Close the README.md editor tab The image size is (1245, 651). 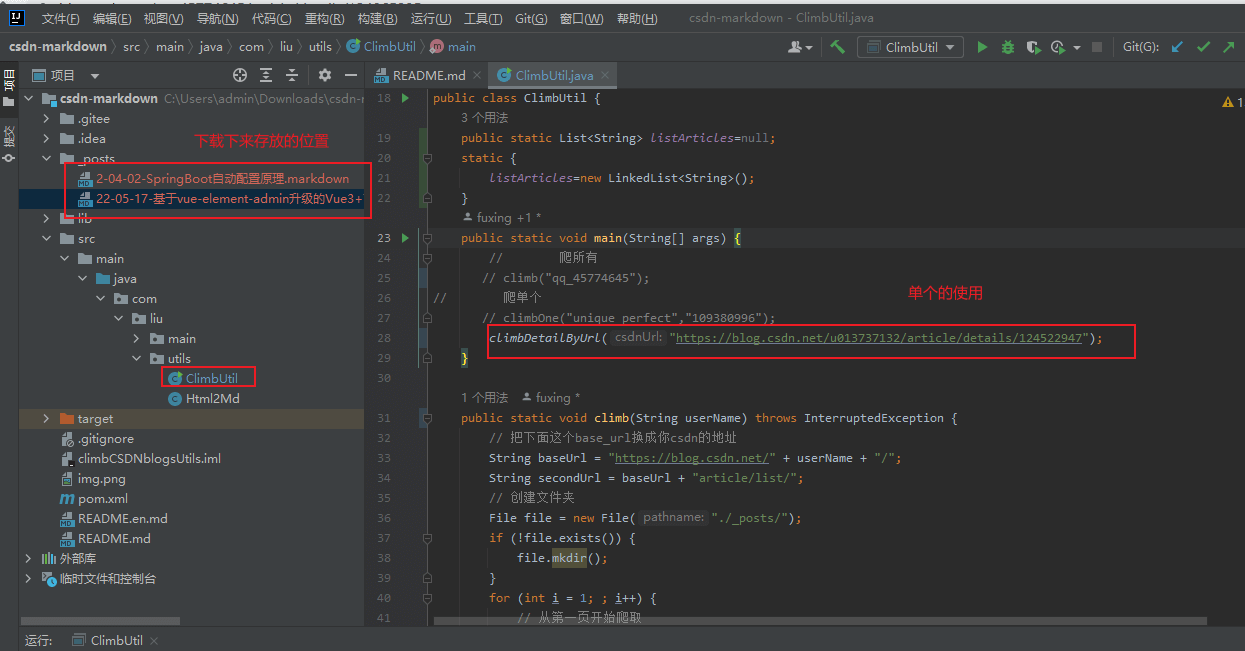[x=477, y=75]
